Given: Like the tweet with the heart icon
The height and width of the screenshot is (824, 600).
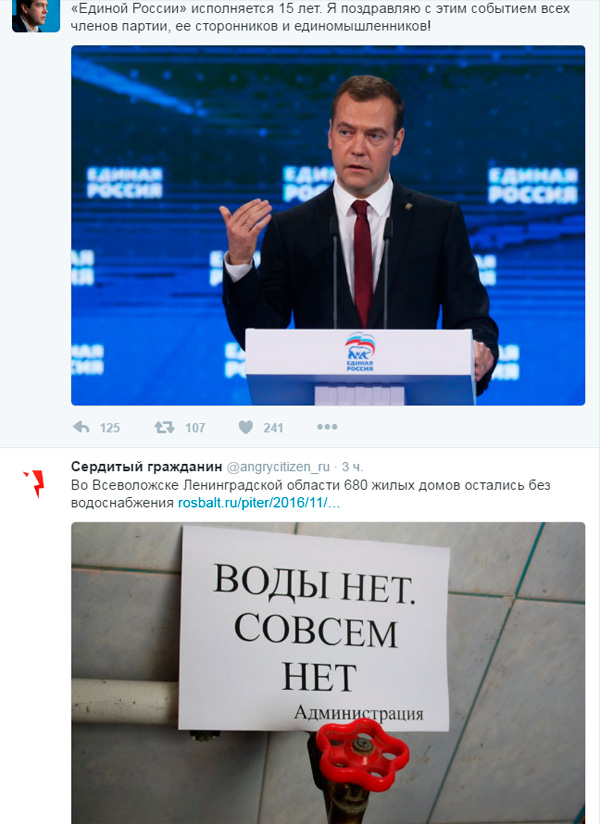Looking at the screenshot, I should (x=246, y=427).
